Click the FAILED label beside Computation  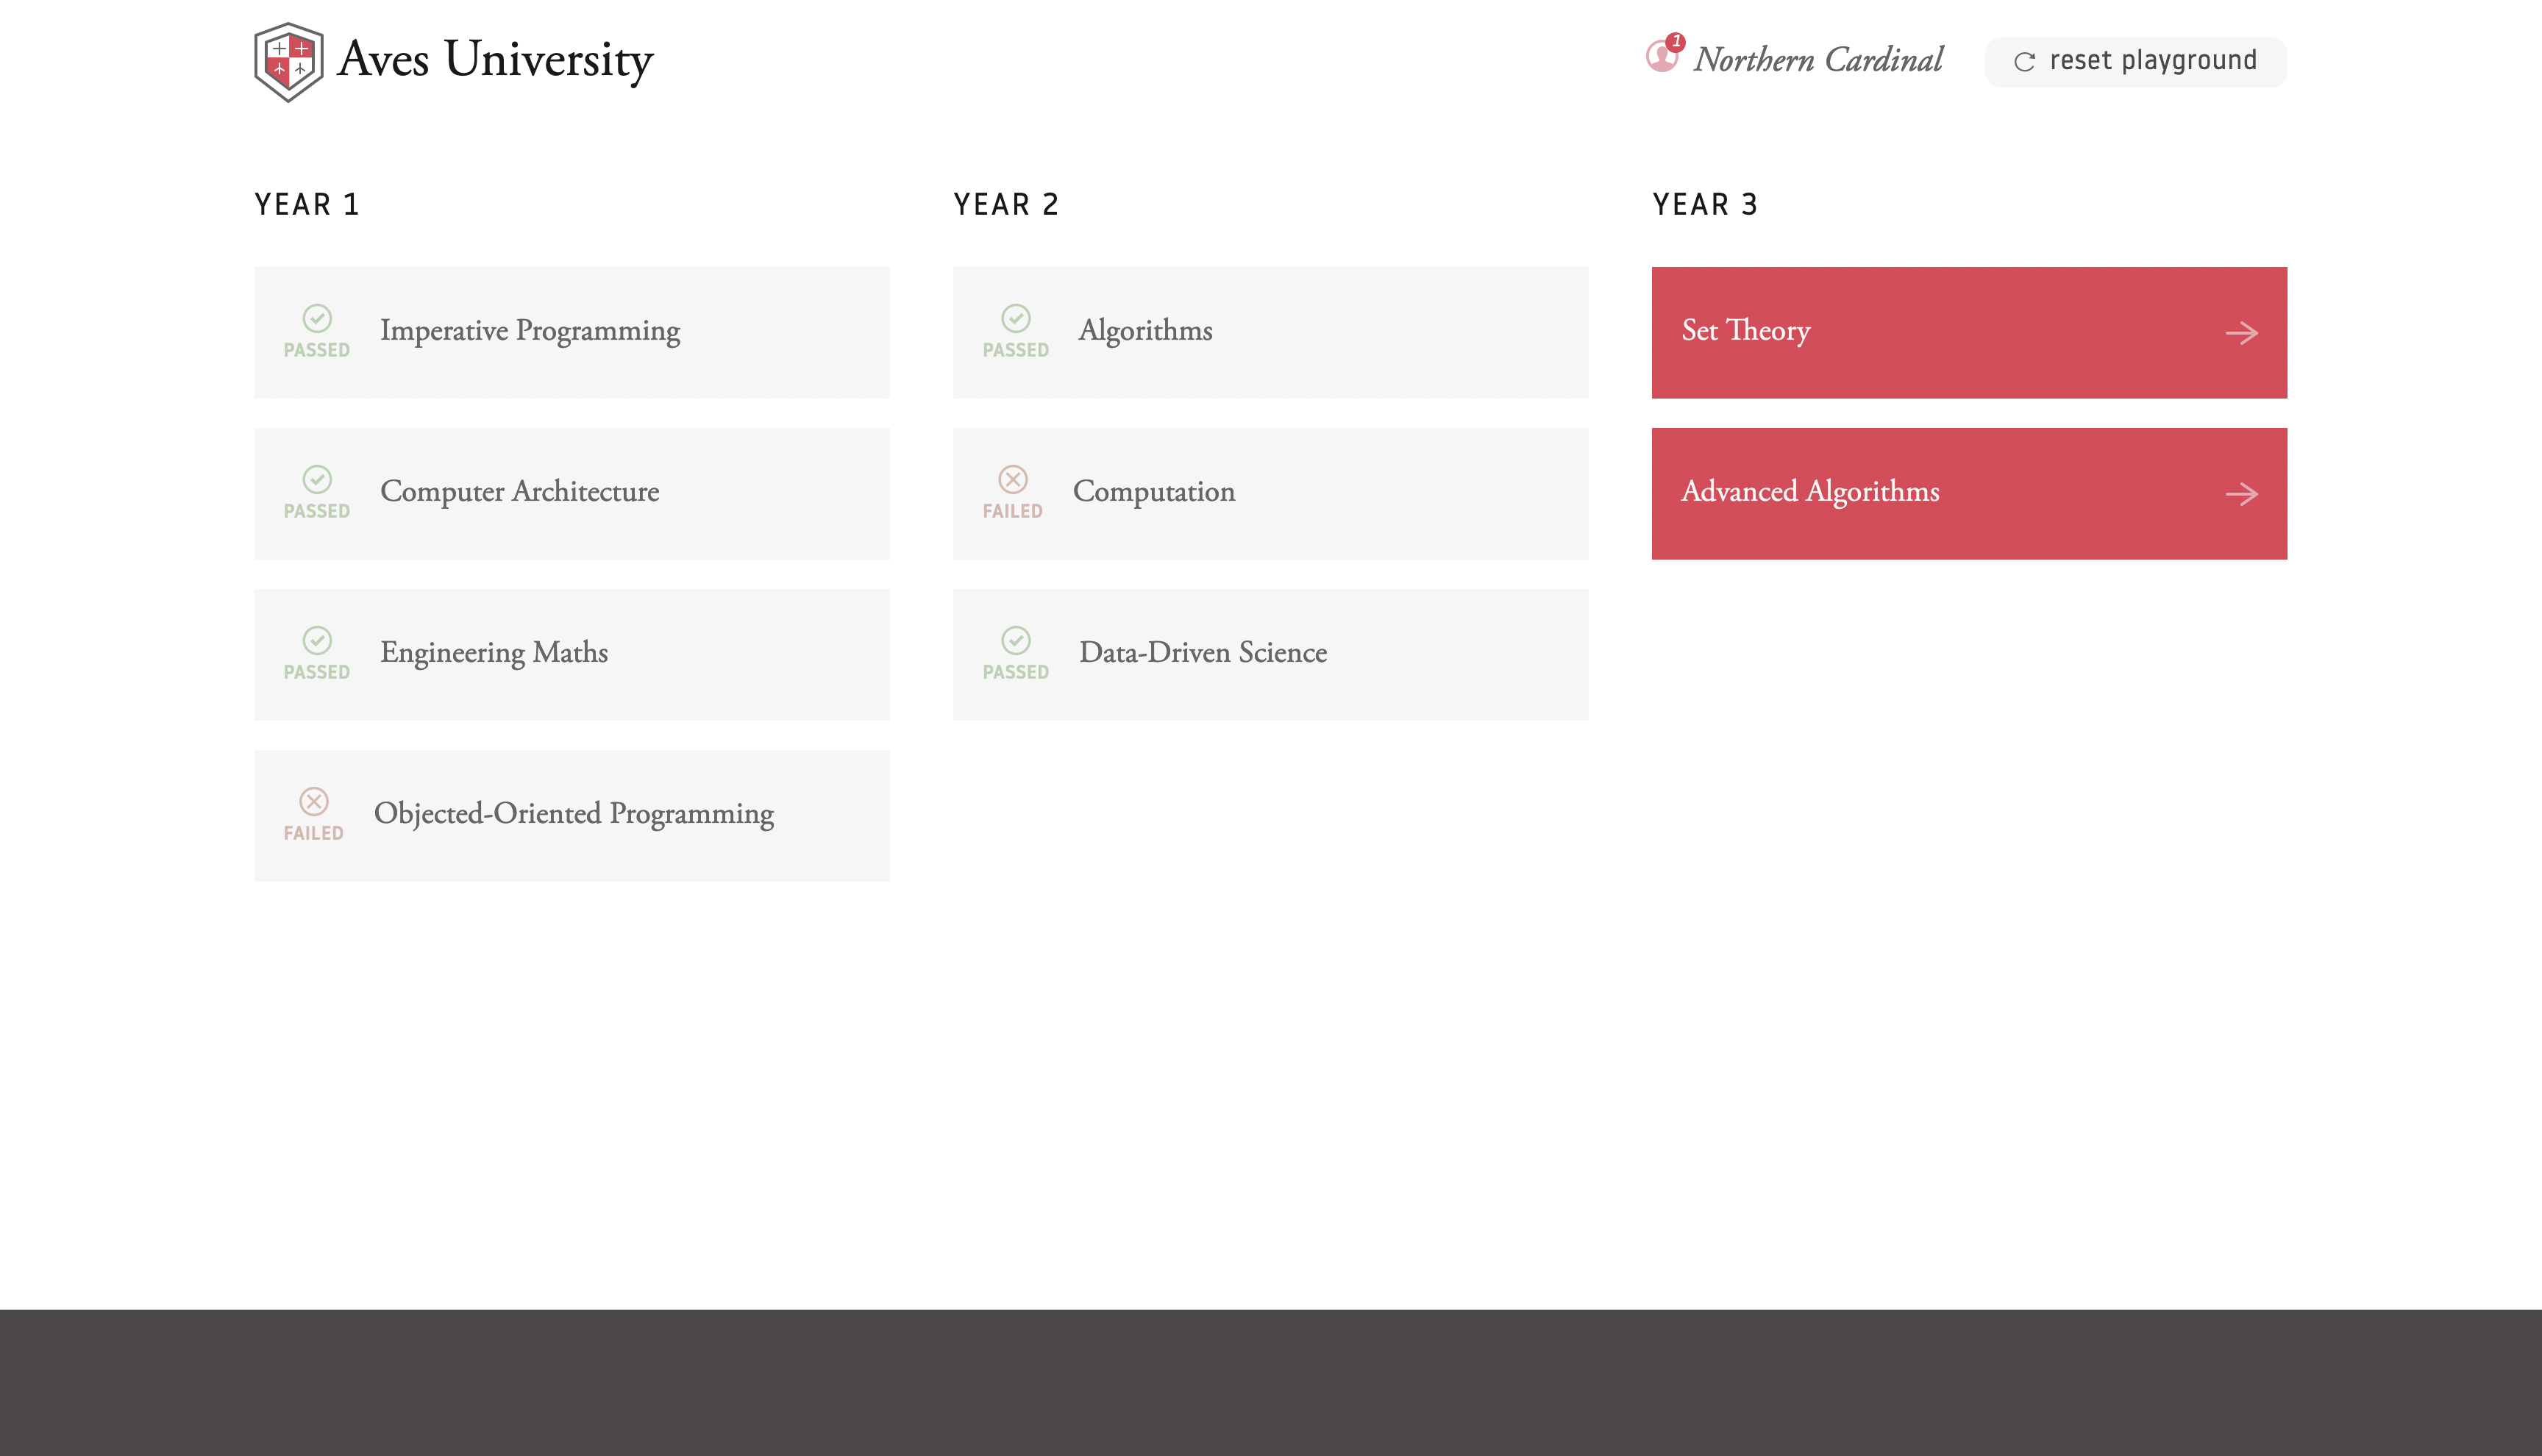[x=1013, y=511]
